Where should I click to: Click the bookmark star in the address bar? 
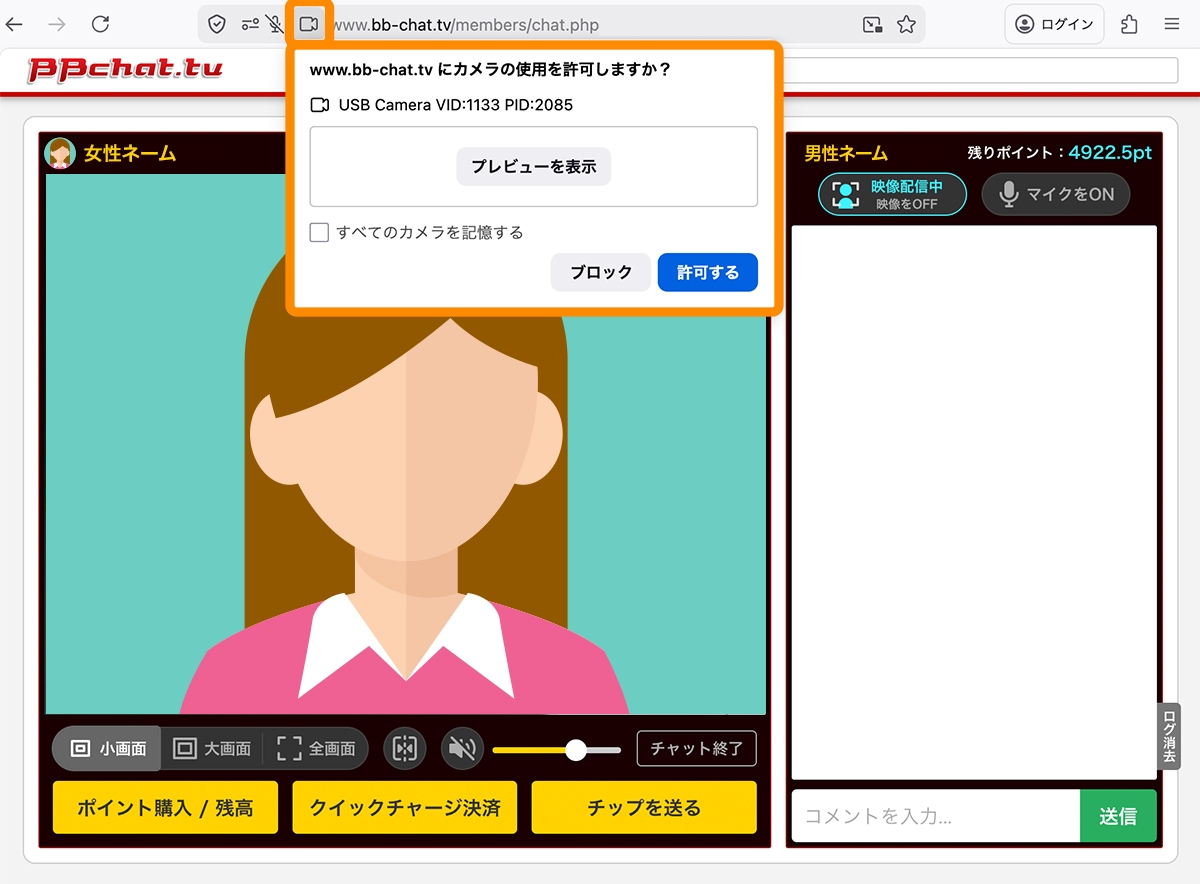(907, 23)
